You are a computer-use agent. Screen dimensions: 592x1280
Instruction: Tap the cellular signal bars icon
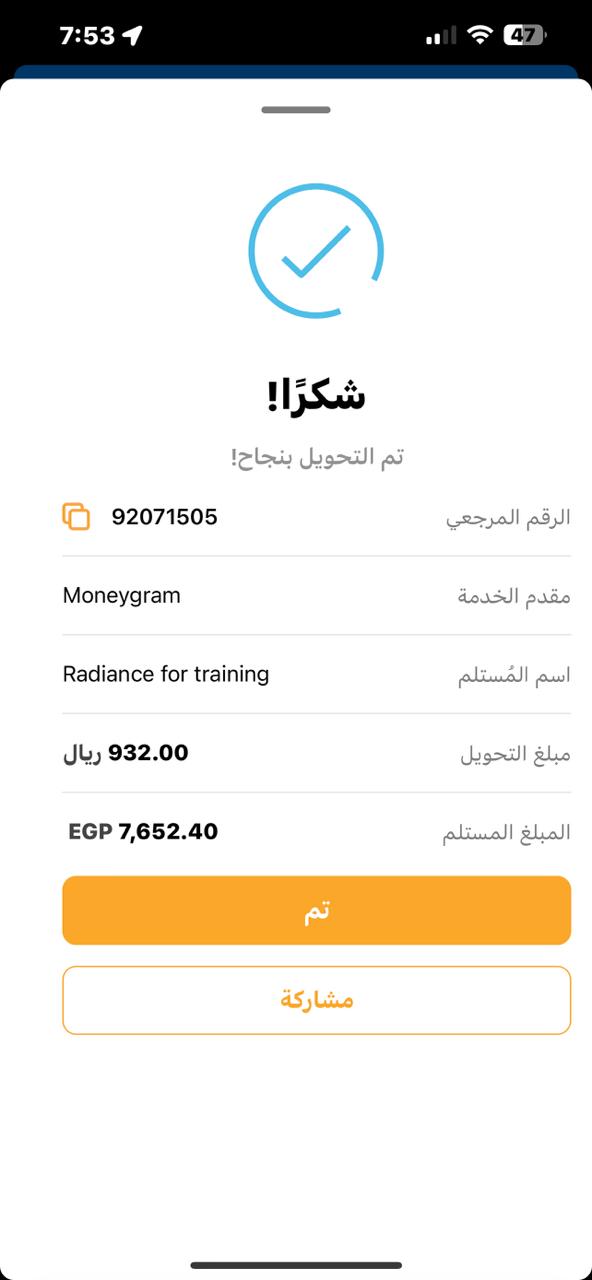point(441,37)
